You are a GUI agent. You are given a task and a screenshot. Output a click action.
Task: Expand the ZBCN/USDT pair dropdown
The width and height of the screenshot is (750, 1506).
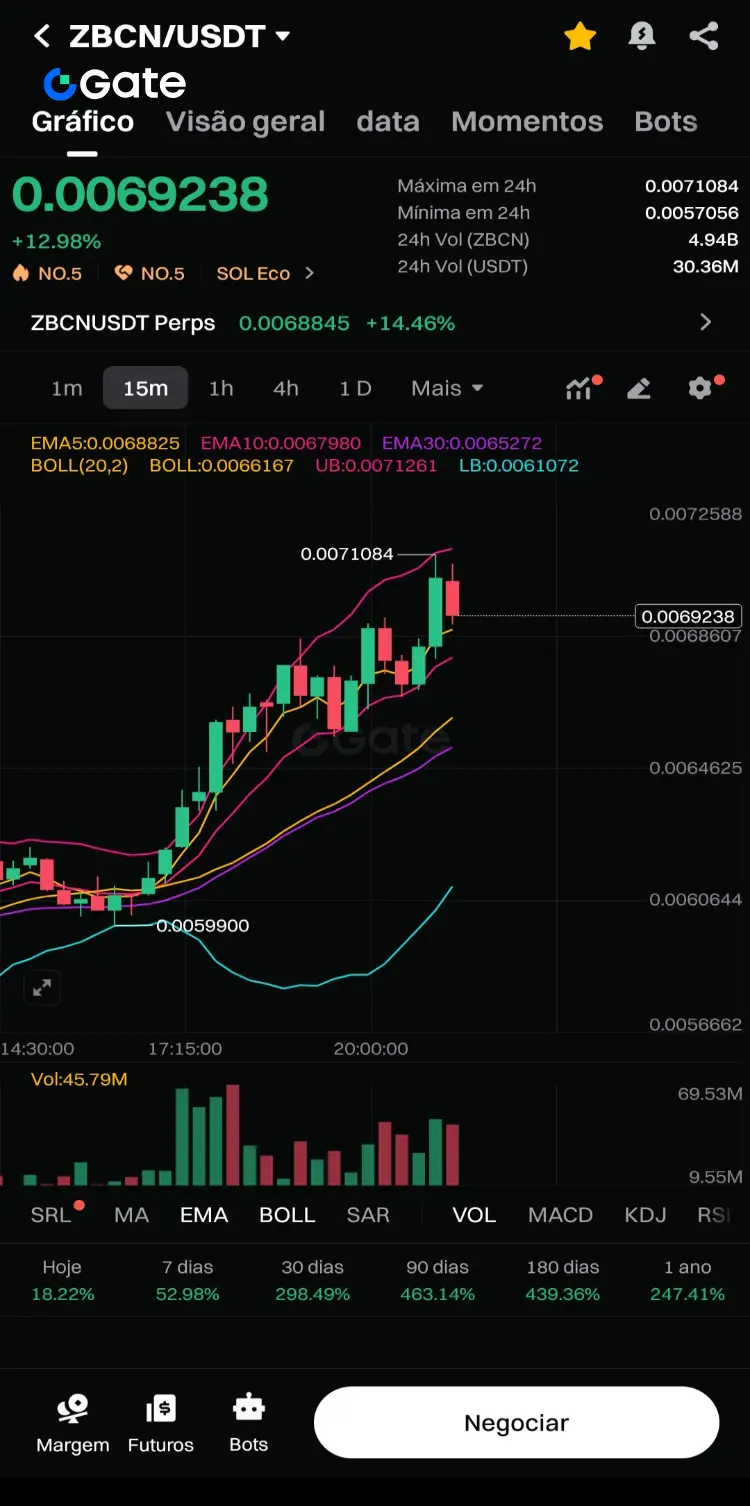283,36
